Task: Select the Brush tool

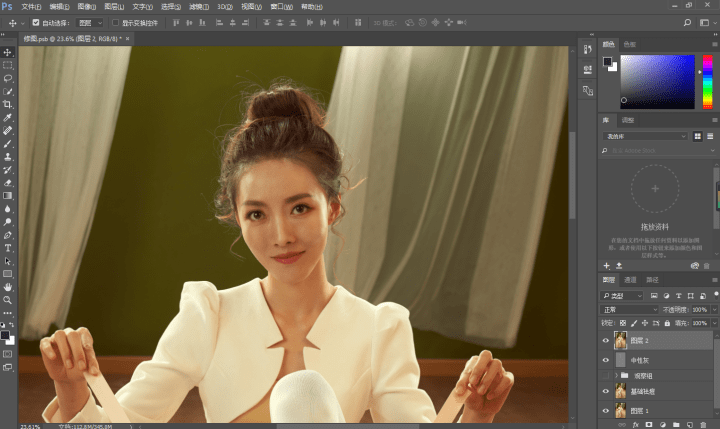Action: click(7, 144)
